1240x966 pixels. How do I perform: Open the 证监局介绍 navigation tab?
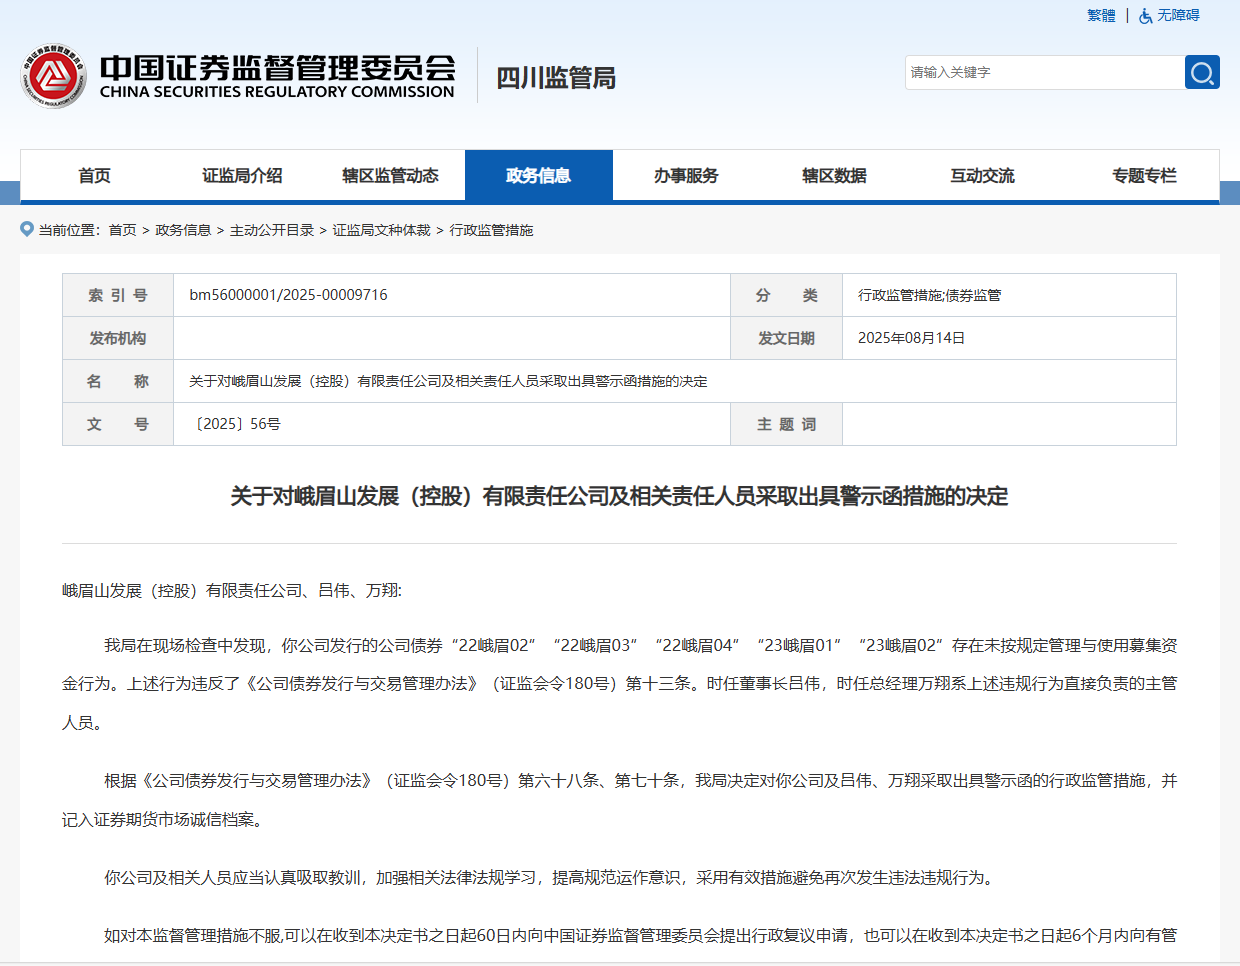tap(242, 176)
